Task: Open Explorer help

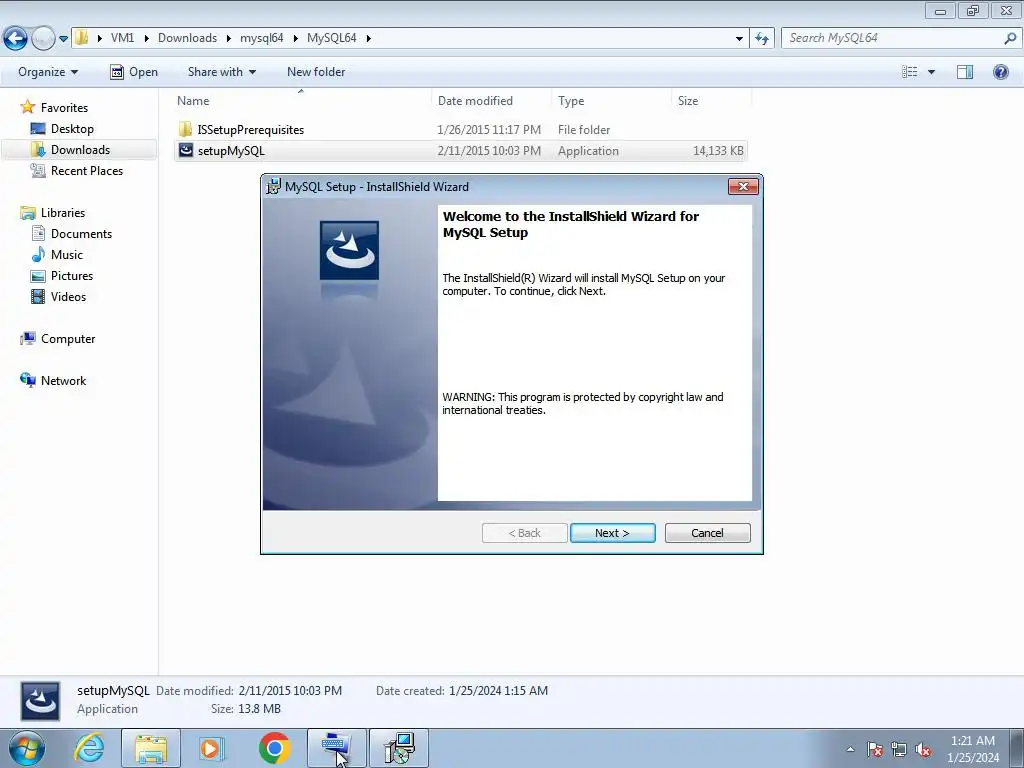Action: (1000, 72)
